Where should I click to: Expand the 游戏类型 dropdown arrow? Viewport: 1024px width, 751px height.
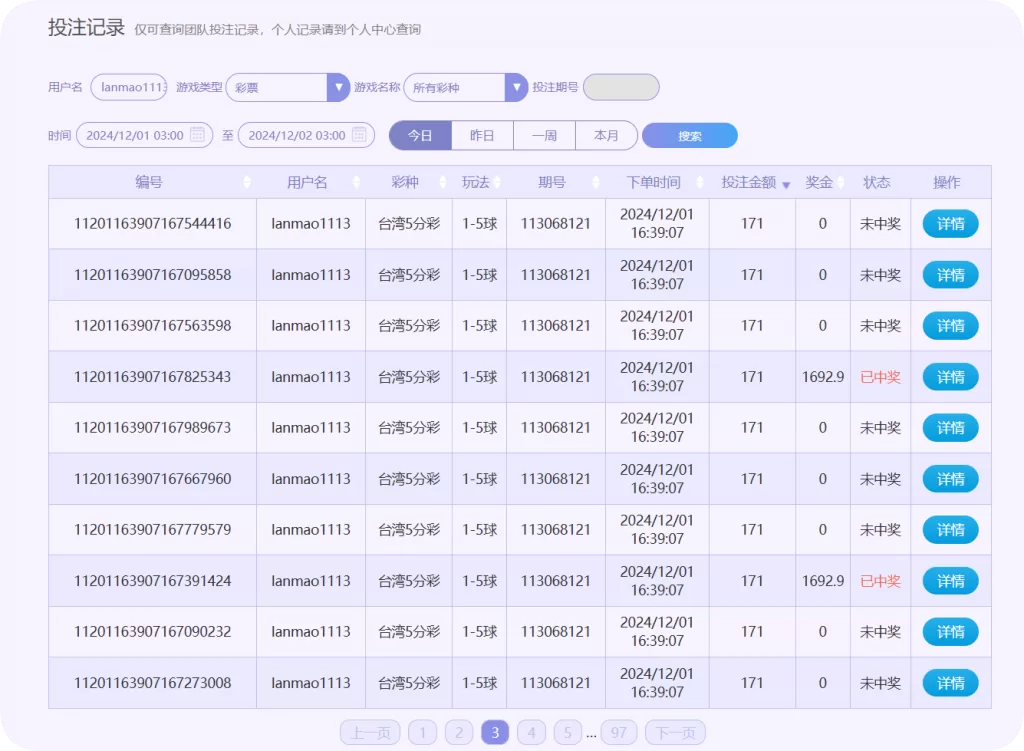pyautogui.click(x=338, y=88)
